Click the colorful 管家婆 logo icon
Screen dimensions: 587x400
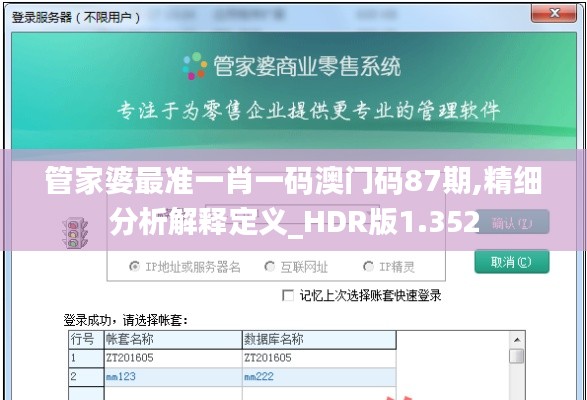click(x=195, y=66)
